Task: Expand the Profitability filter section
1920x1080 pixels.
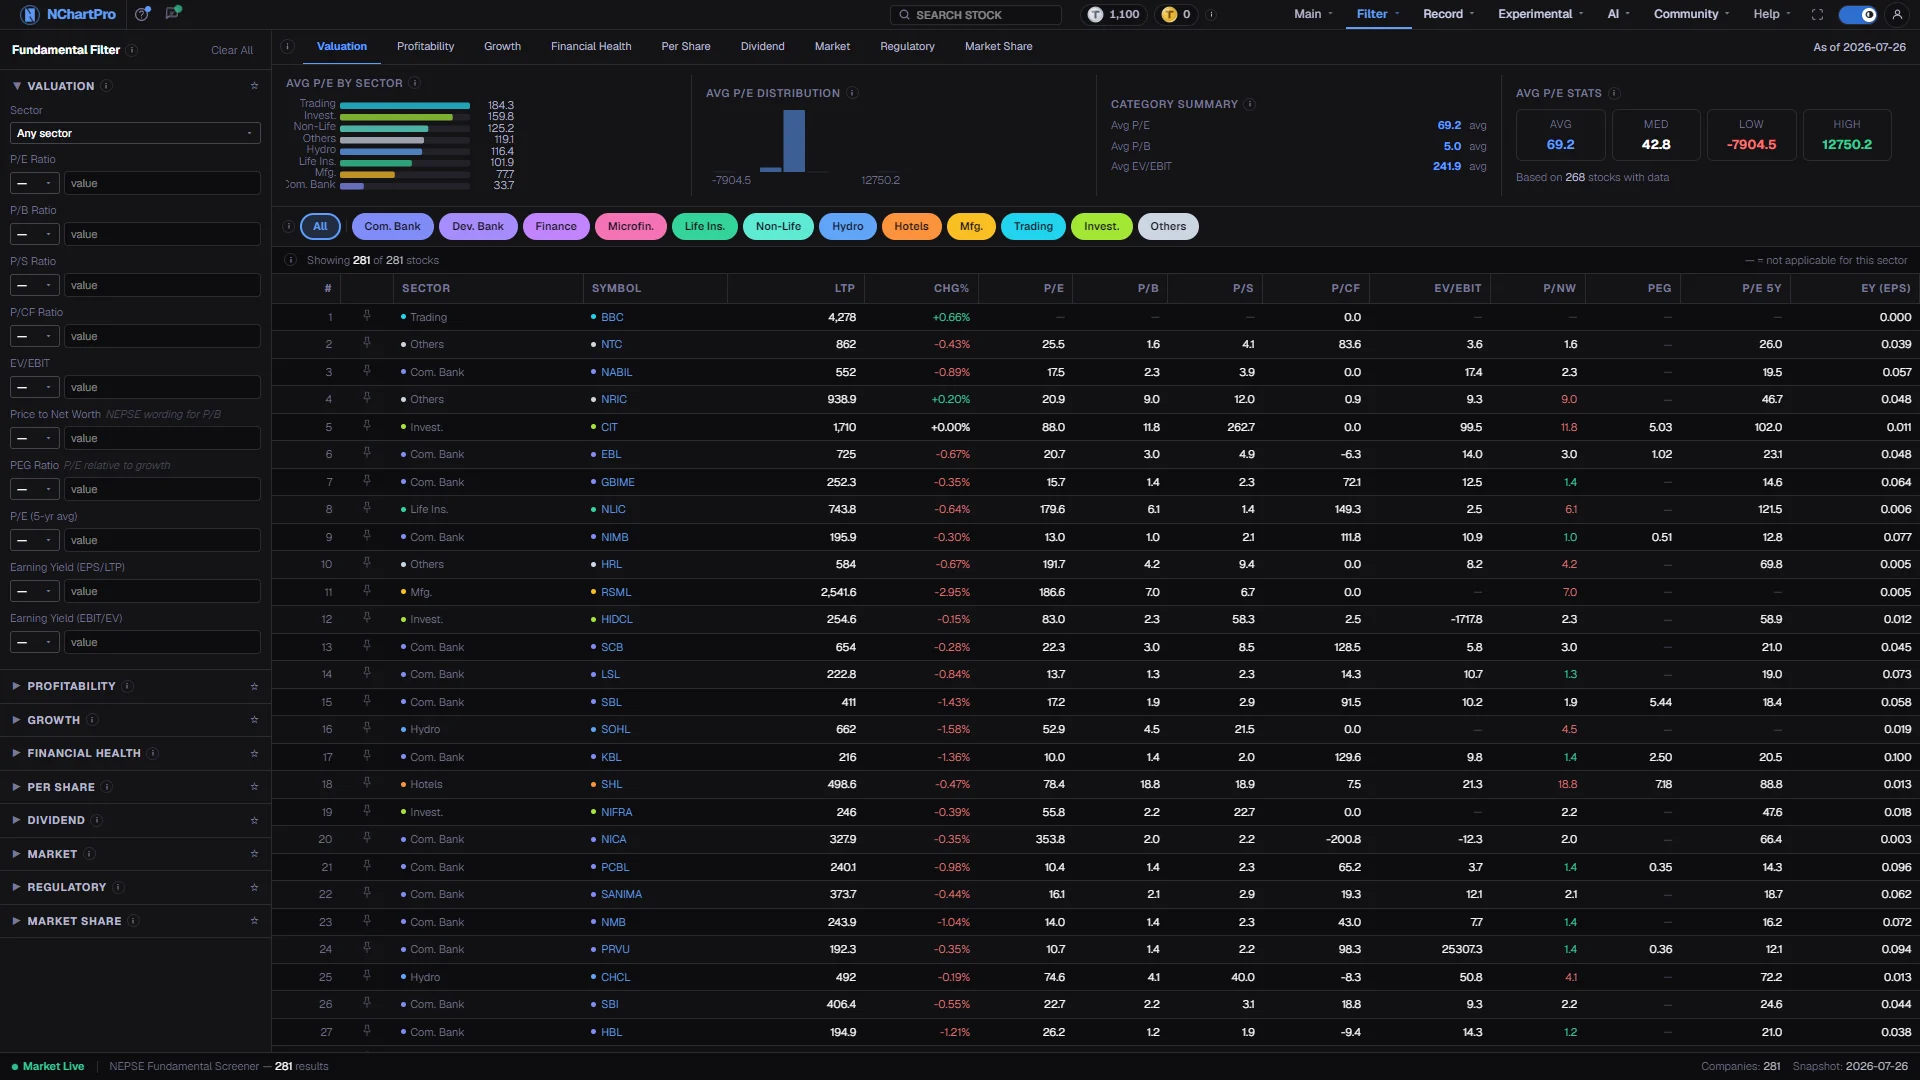Action: (x=71, y=686)
